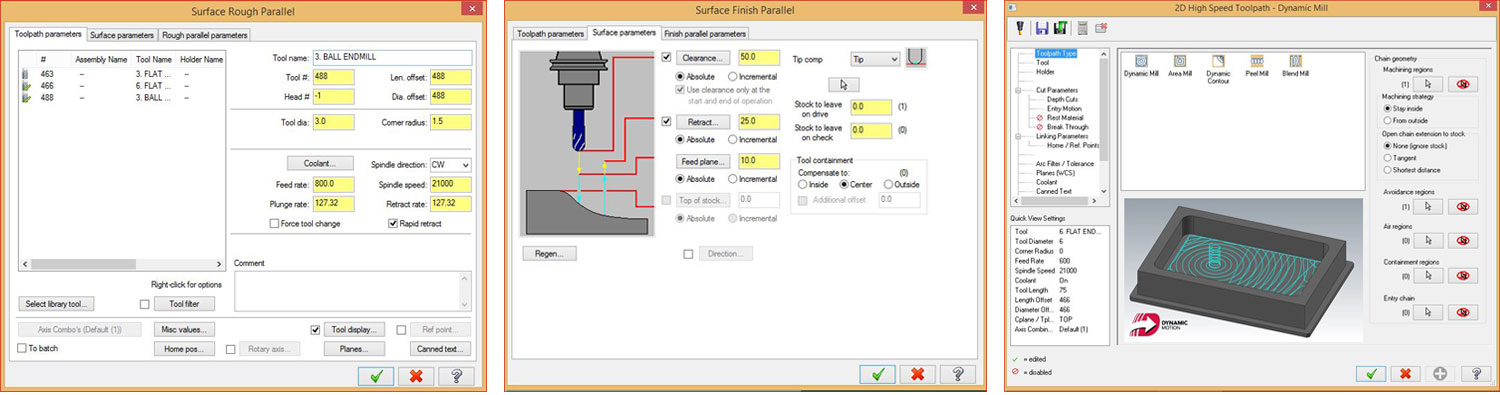Enable Force tool change checkbox
1500x395 pixels.
pyautogui.click(x=274, y=223)
